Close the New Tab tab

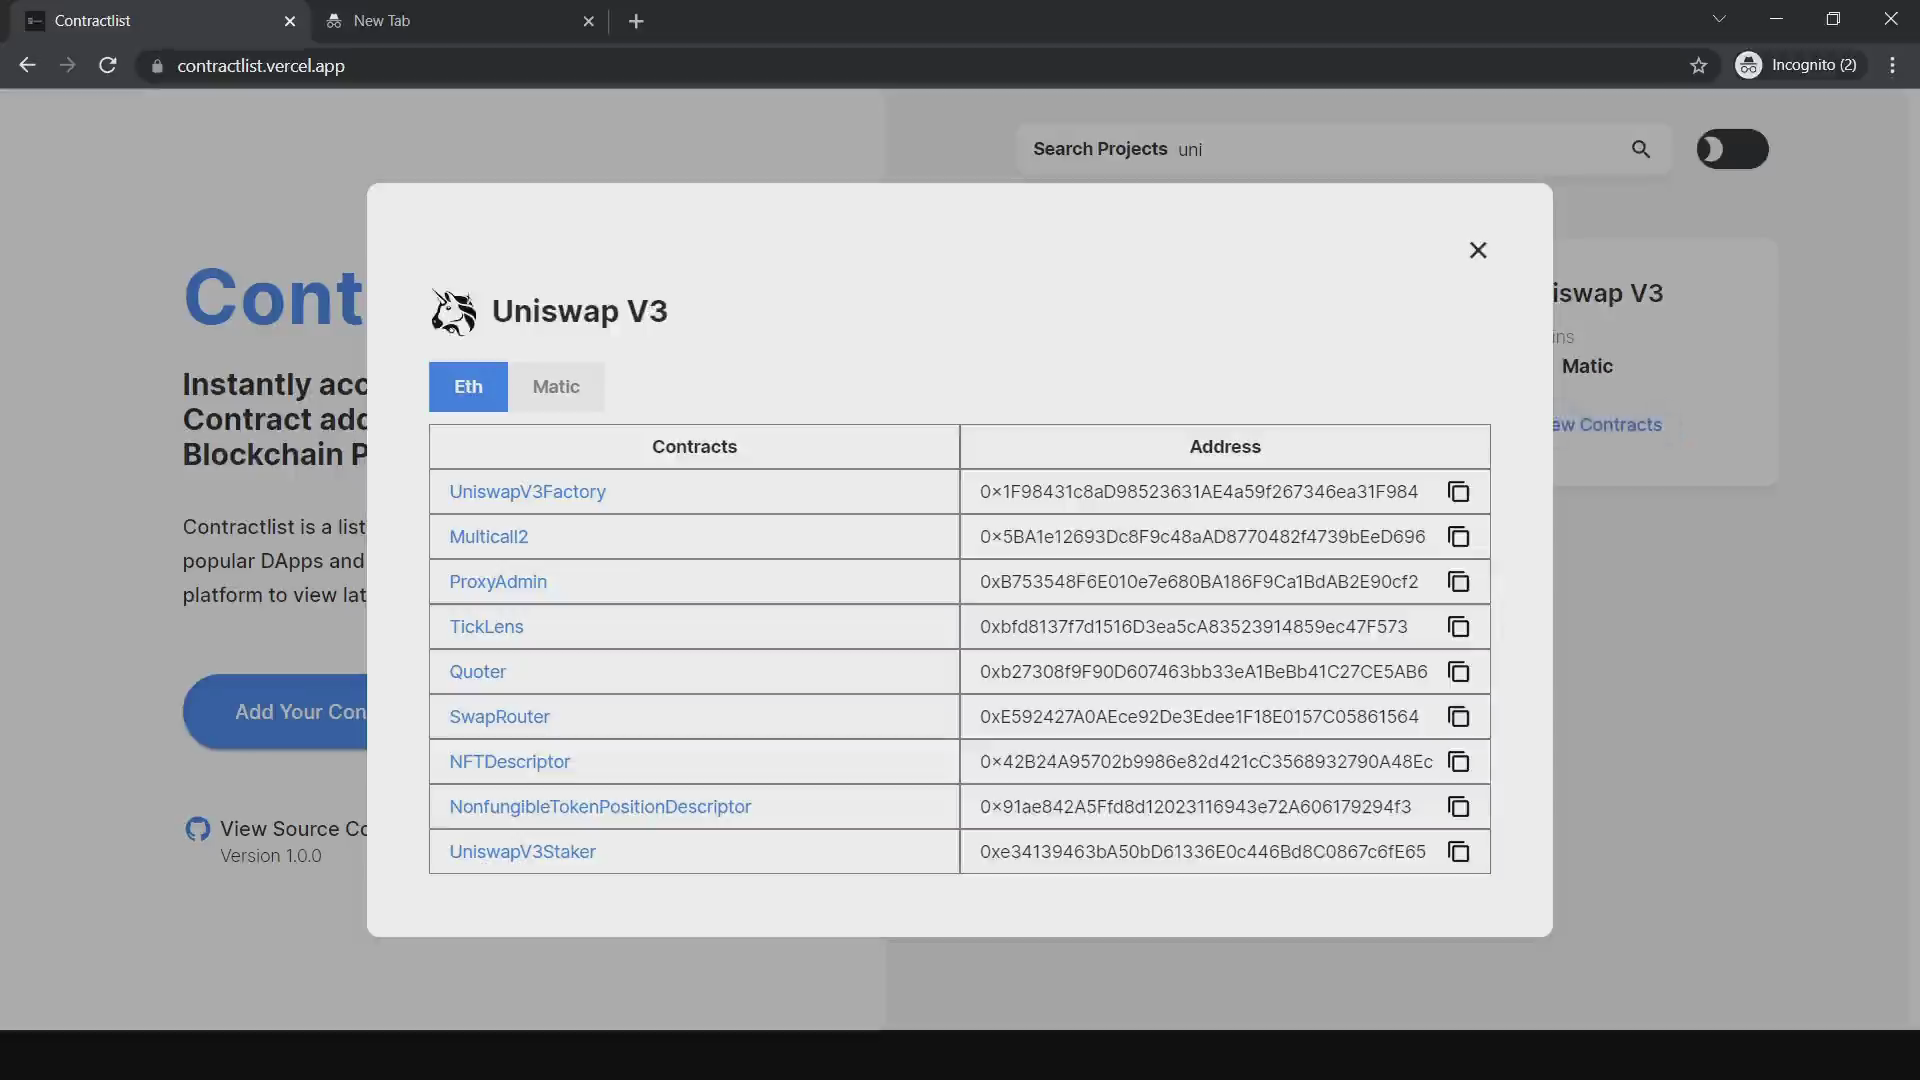[x=589, y=21]
